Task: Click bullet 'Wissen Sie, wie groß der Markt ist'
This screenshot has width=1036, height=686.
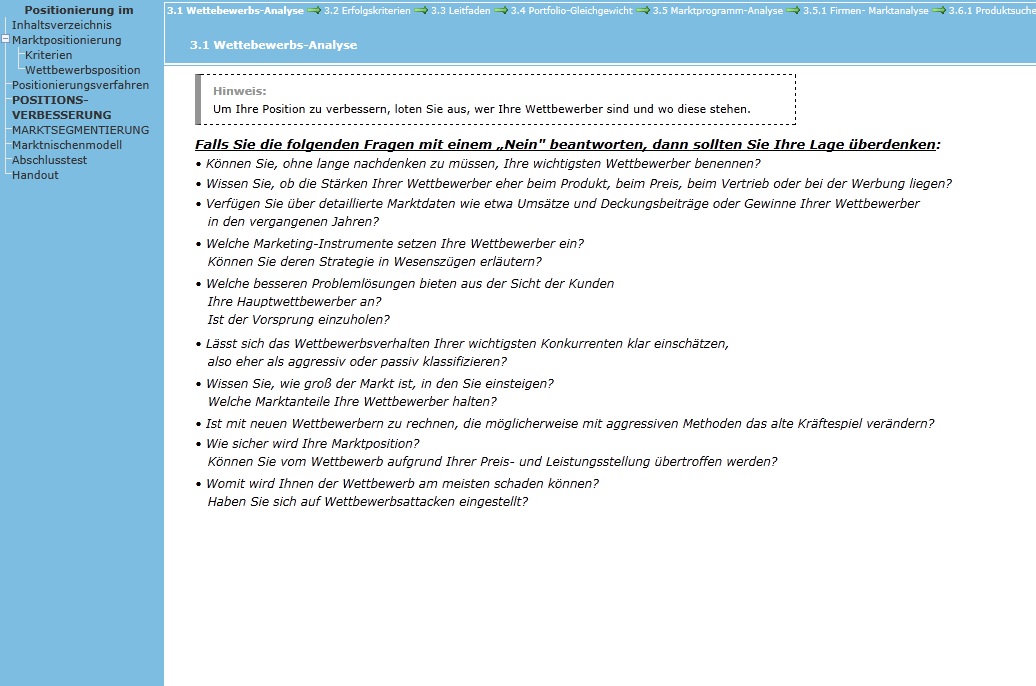Action: click(380, 384)
